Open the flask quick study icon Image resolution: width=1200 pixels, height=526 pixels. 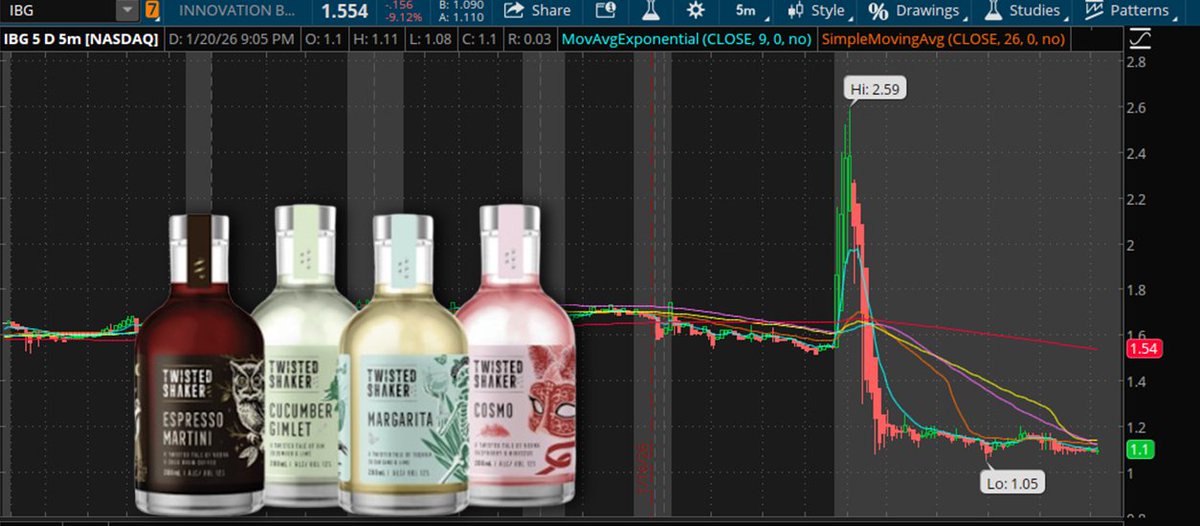coord(649,11)
